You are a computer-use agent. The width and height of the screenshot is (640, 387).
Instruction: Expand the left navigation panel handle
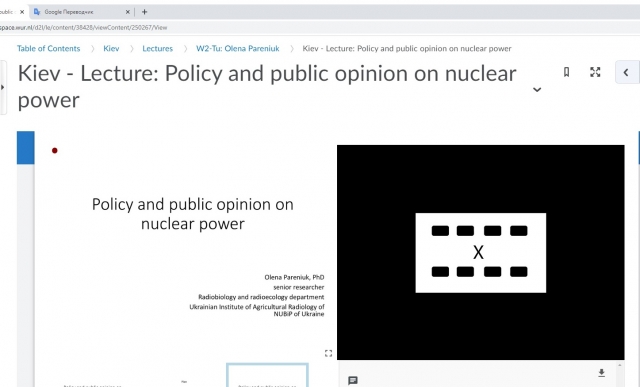click(3, 87)
